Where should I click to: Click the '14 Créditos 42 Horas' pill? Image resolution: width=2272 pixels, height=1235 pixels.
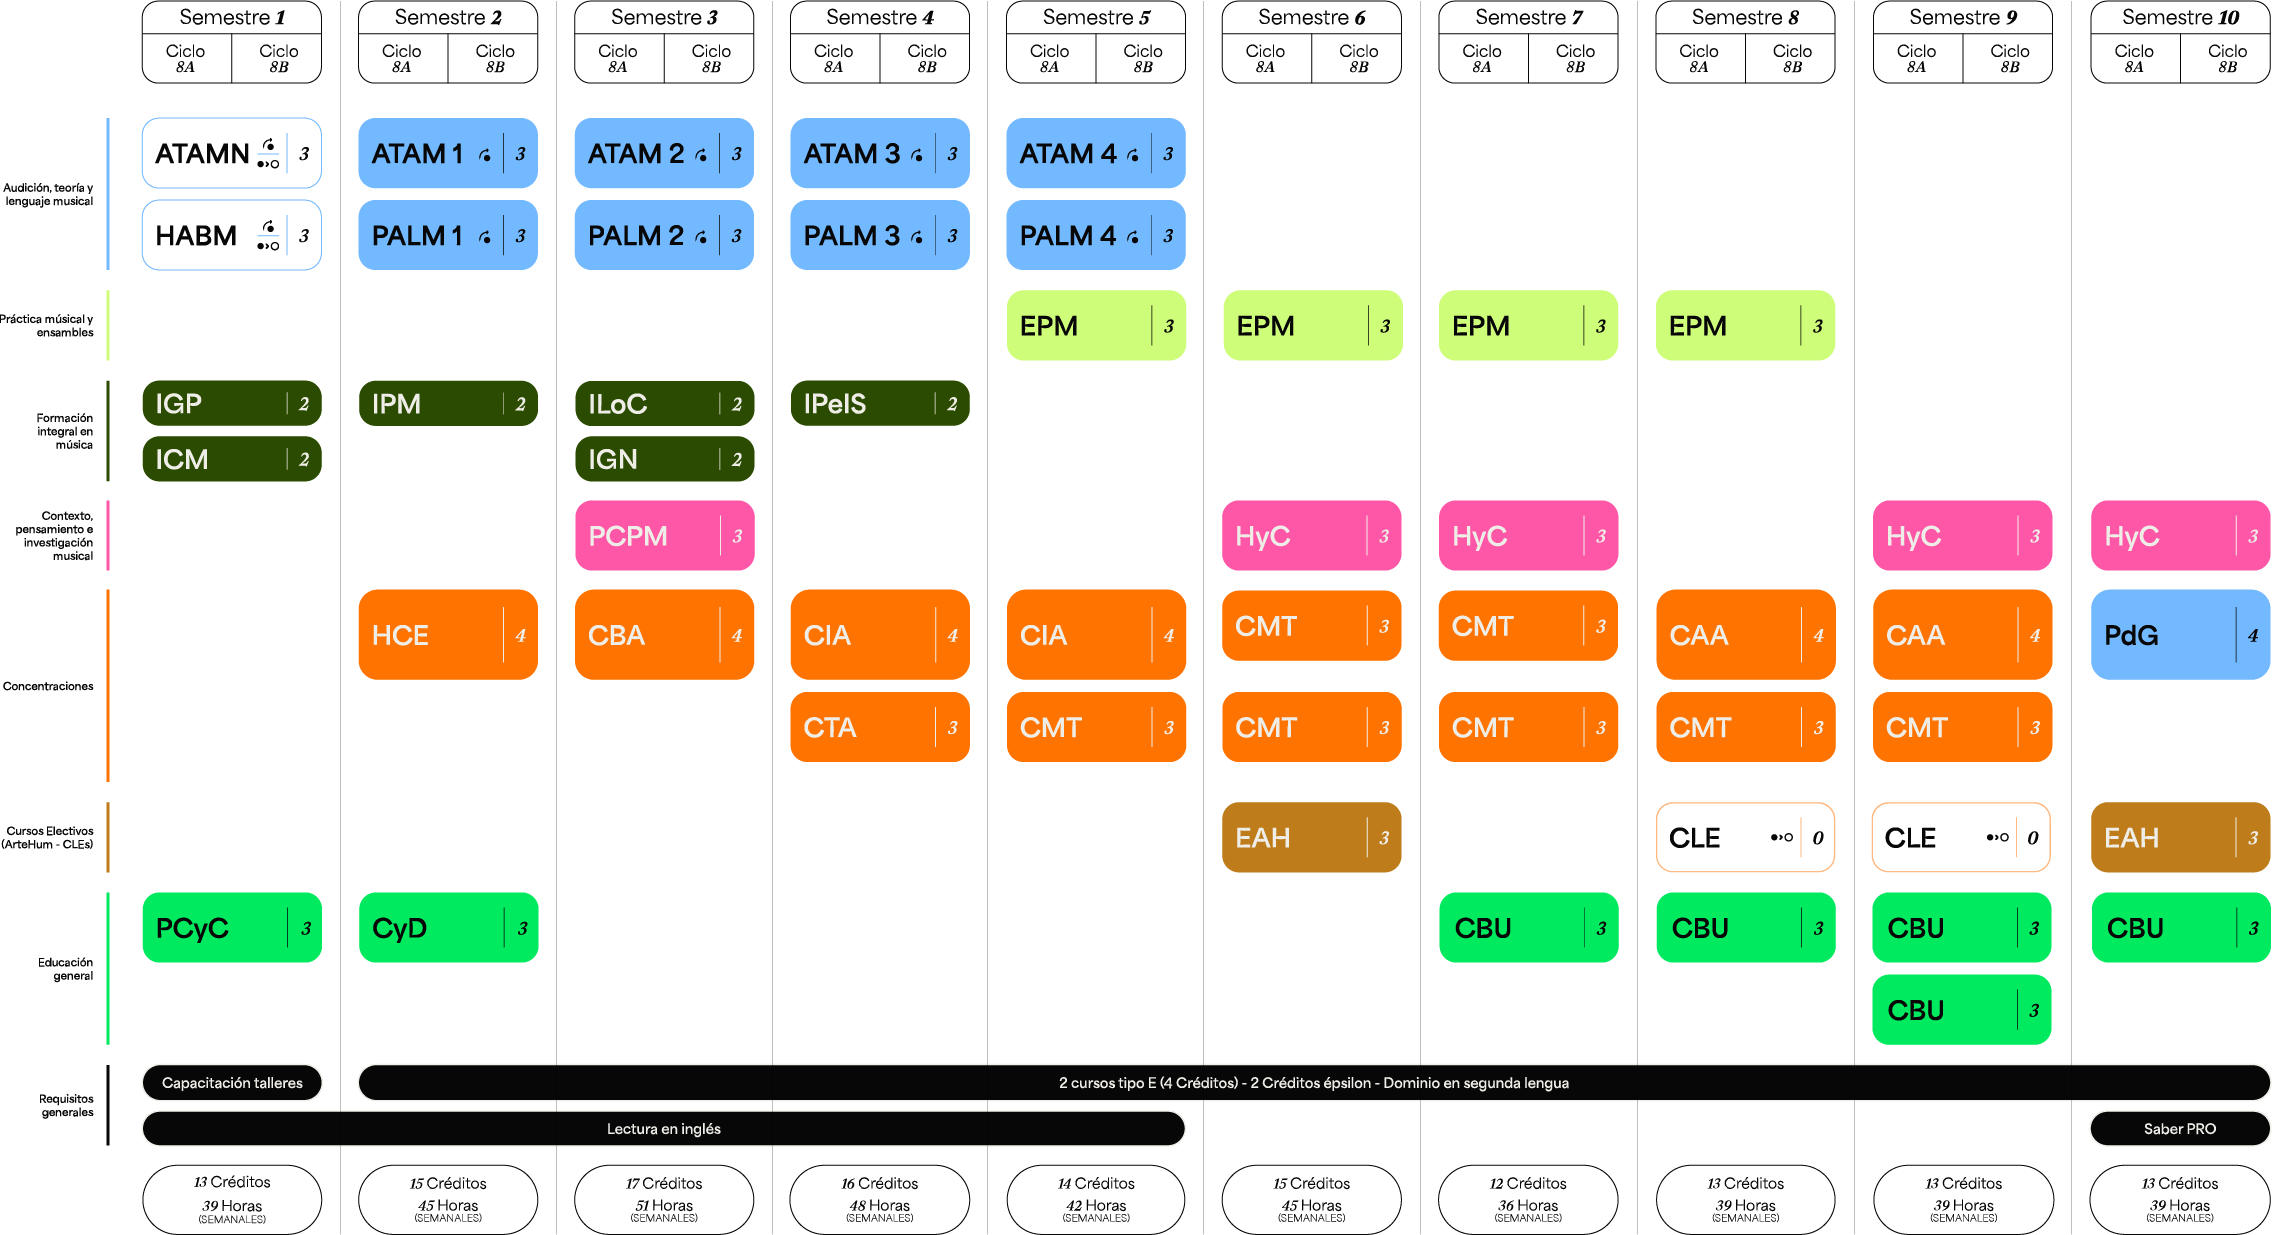[1096, 1200]
